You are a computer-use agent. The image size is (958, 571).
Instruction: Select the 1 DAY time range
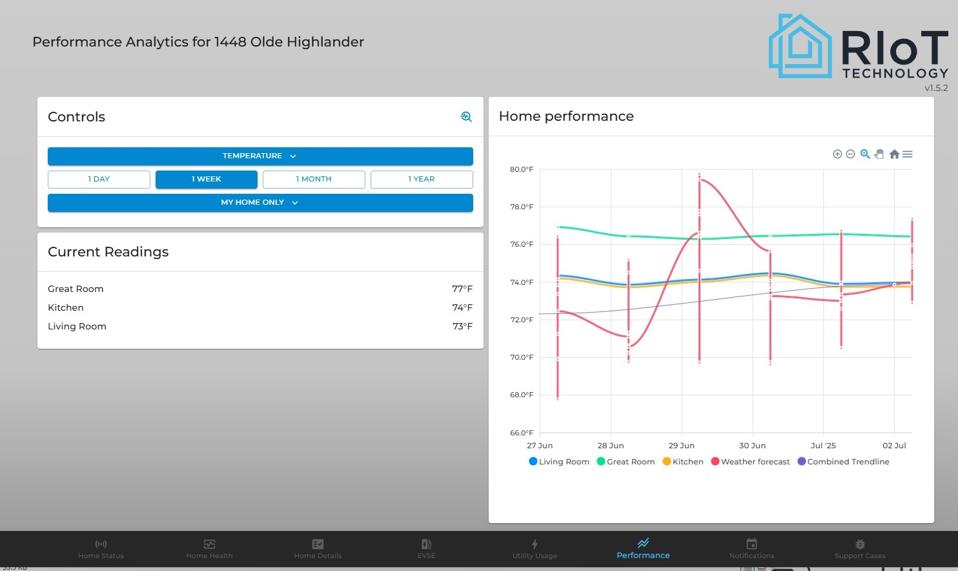pos(99,179)
